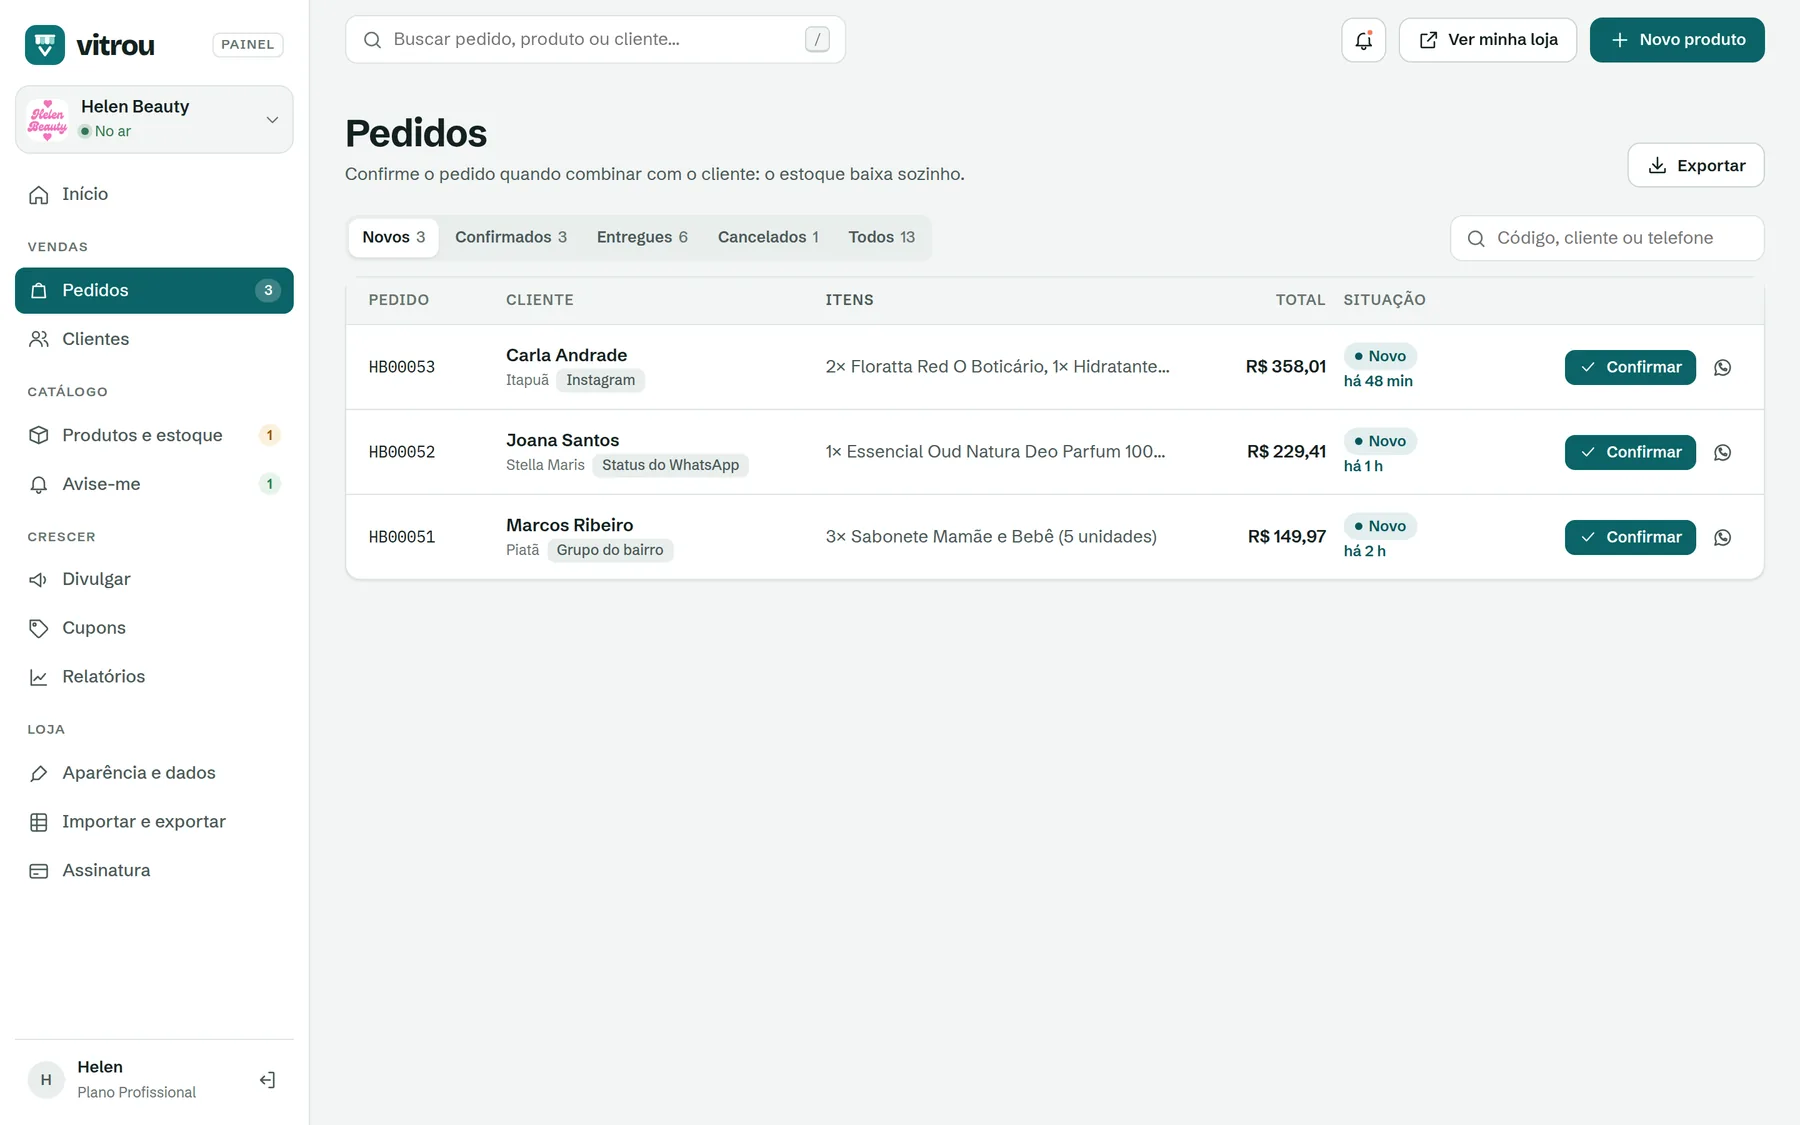Confirm order HB00051 from Marcos Ribeiro
1800x1125 pixels.
click(1630, 537)
